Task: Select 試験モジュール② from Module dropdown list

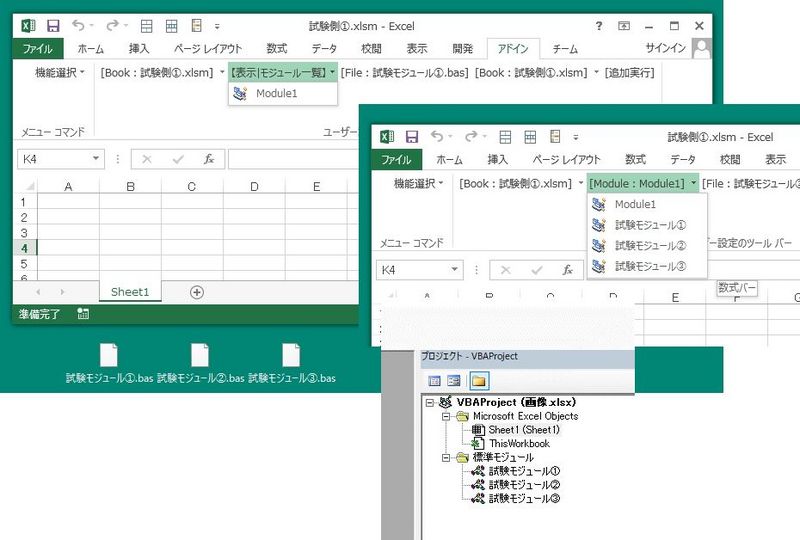Action: (x=650, y=245)
